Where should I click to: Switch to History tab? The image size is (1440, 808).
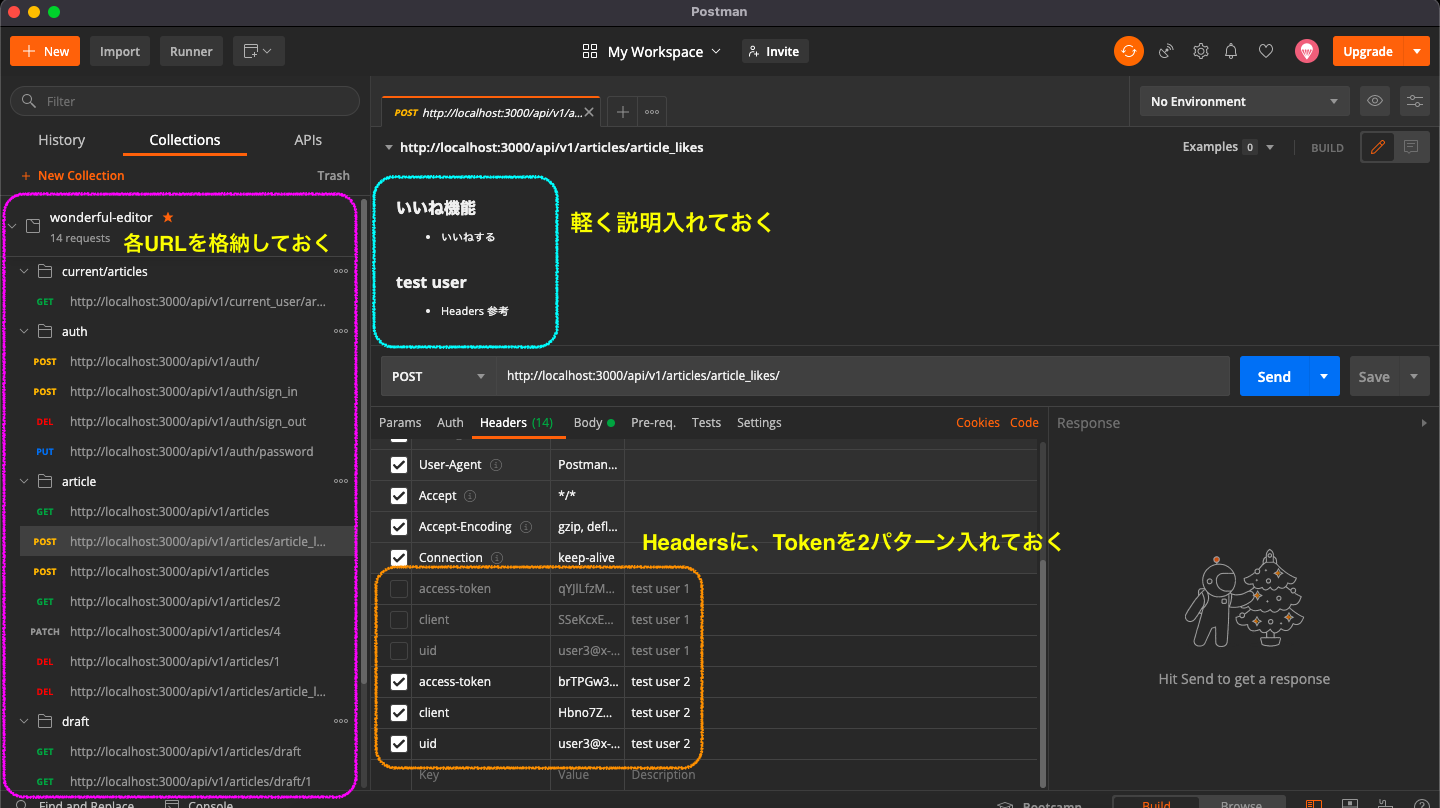point(62,140)
